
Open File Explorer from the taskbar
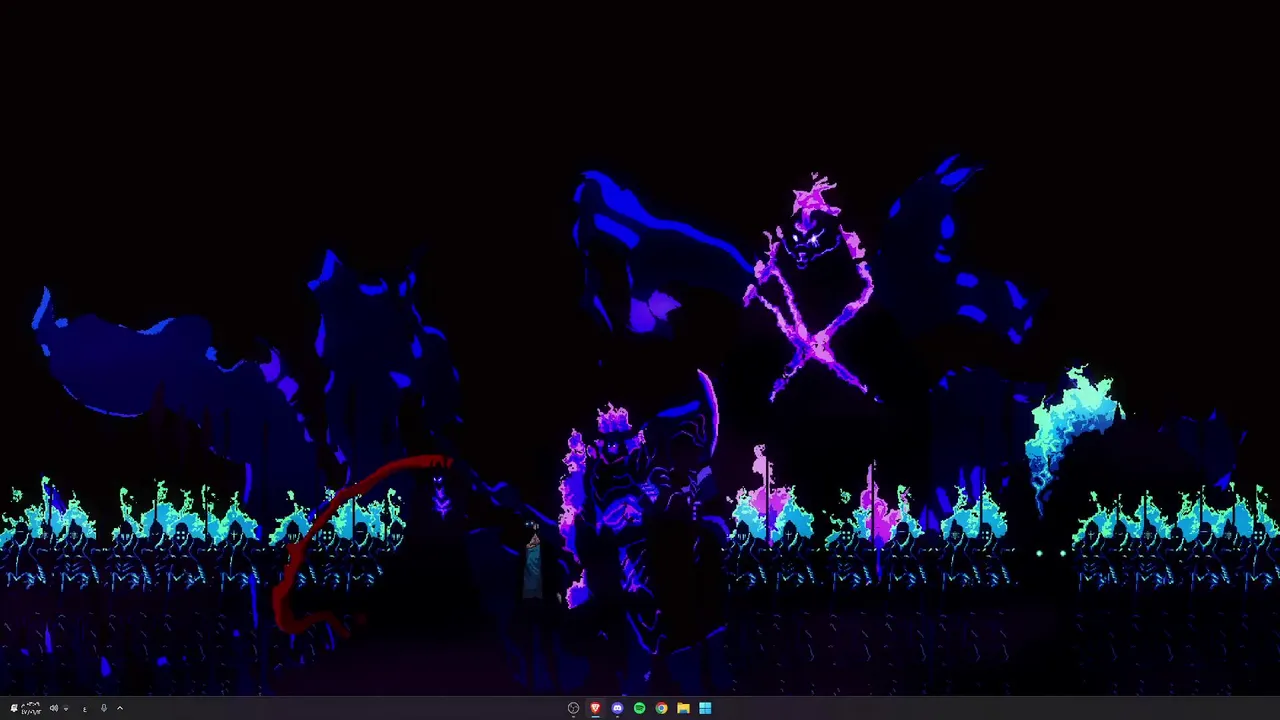[x=683, y=708]
